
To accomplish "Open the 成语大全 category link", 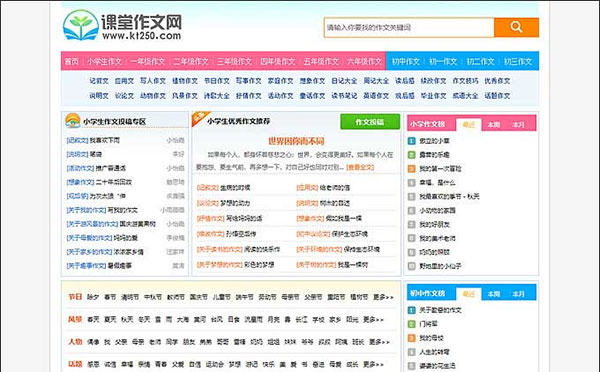I will pyautogui.click(x=465, y=96).
